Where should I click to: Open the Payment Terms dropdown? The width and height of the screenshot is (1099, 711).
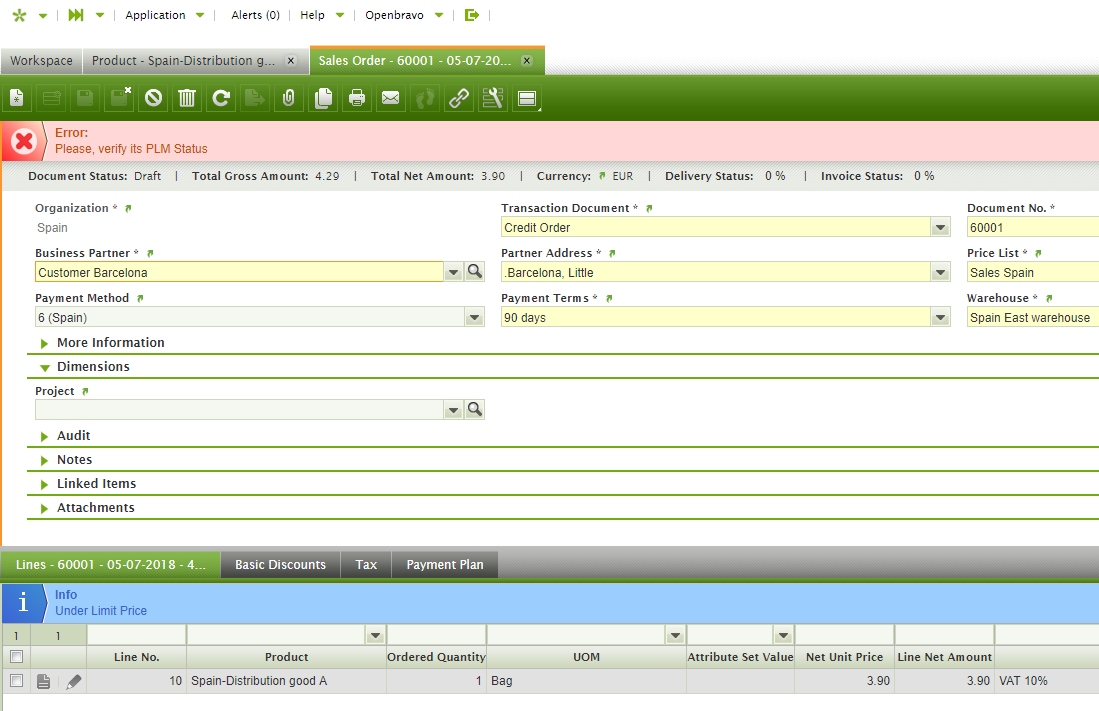pos(940,318)
